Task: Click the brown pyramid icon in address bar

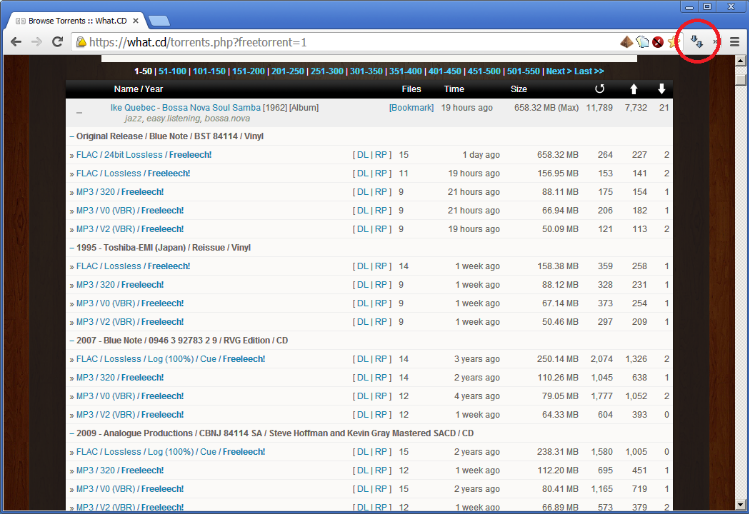Action: point(626,42)
